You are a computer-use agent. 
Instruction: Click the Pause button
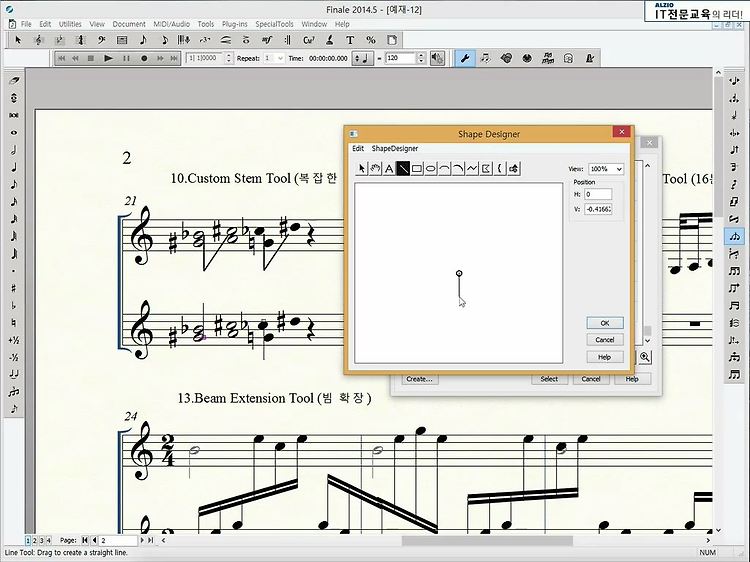pos(126,58)
